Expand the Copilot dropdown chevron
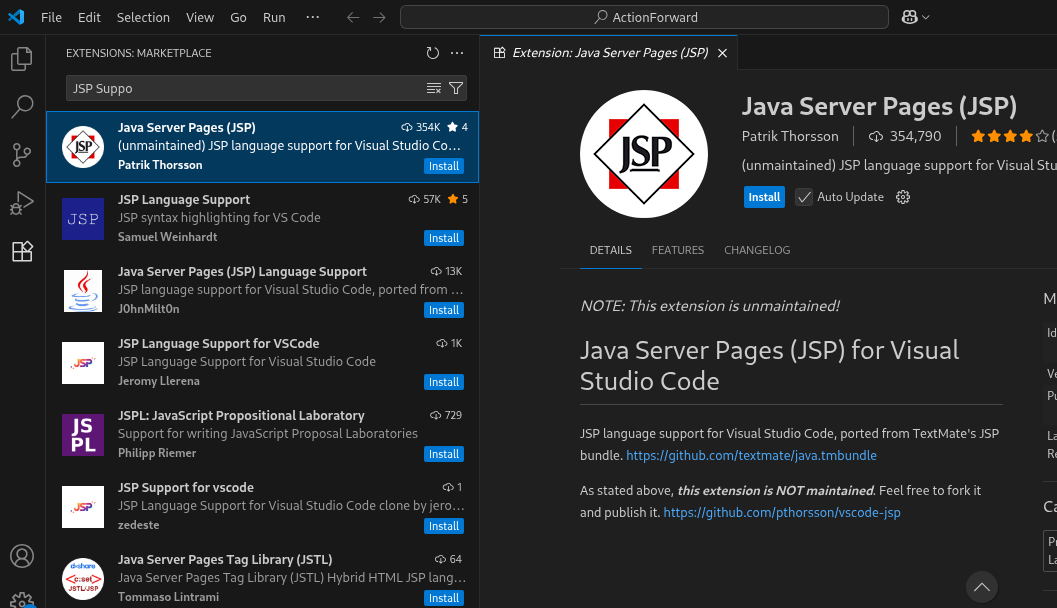 coord(926,18)
